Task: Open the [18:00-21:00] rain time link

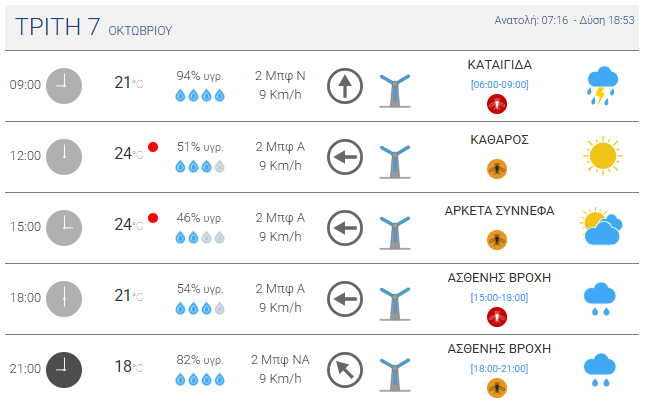Action: click(x=498, y=368)
